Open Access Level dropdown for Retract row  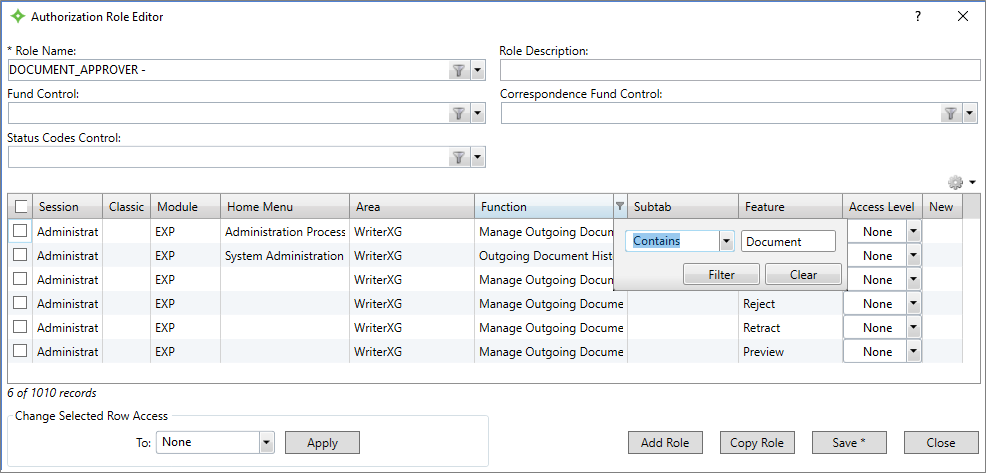point(912,328)
